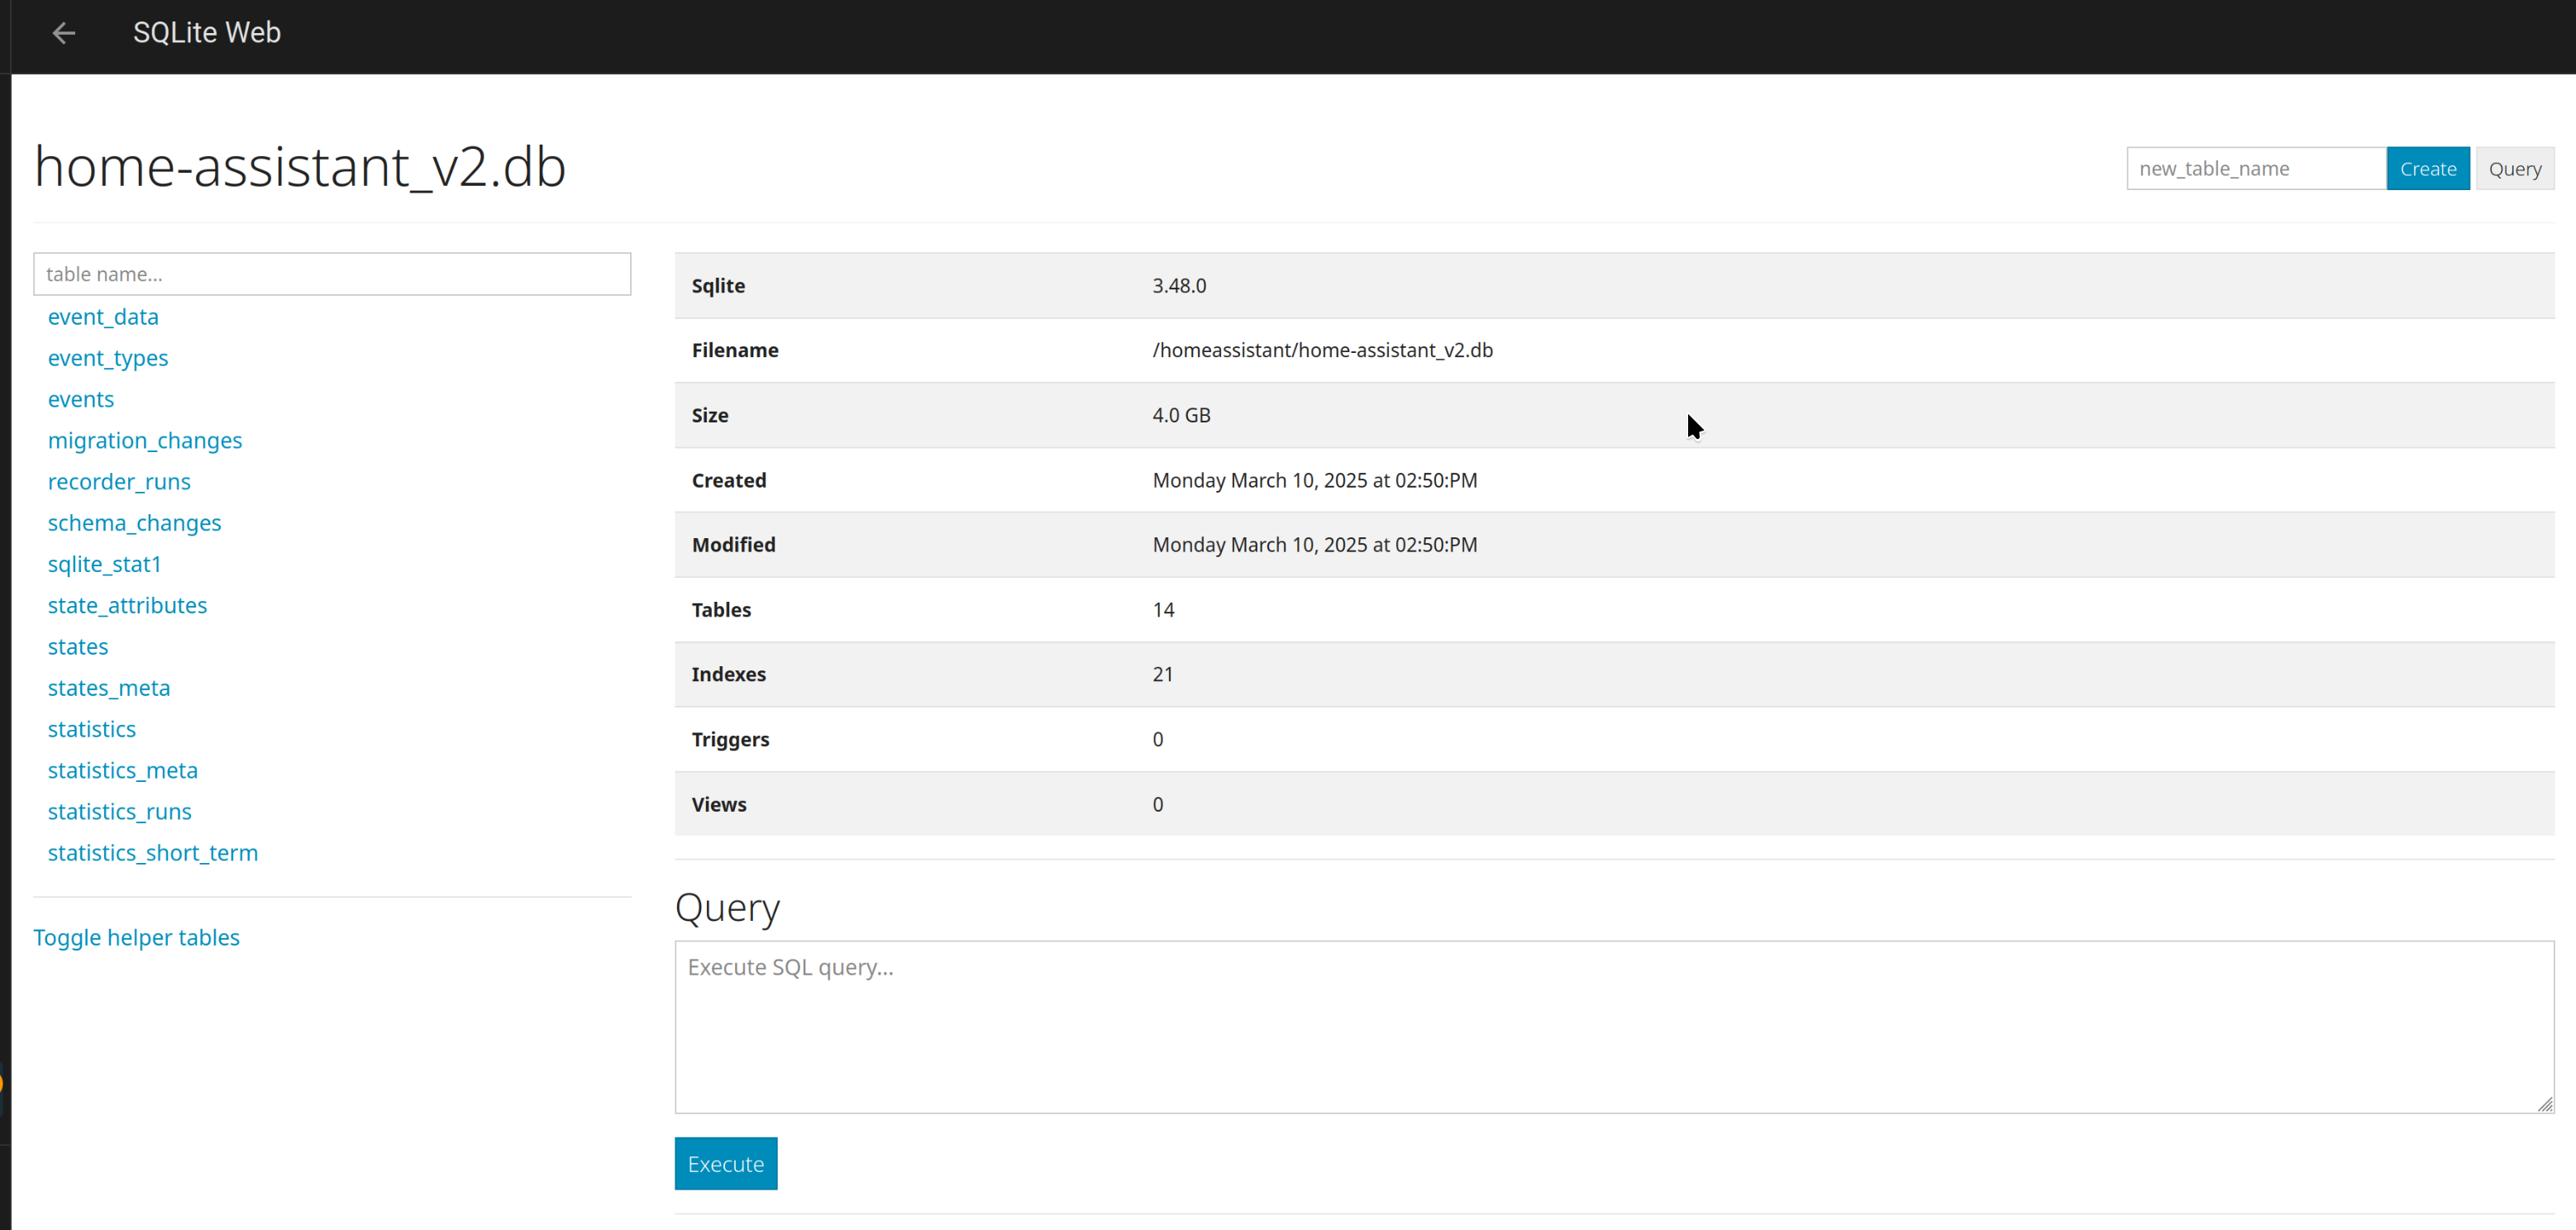This screenshot has width=2576, height=1230.
Task: Open the states table
Action: point(78,646)
